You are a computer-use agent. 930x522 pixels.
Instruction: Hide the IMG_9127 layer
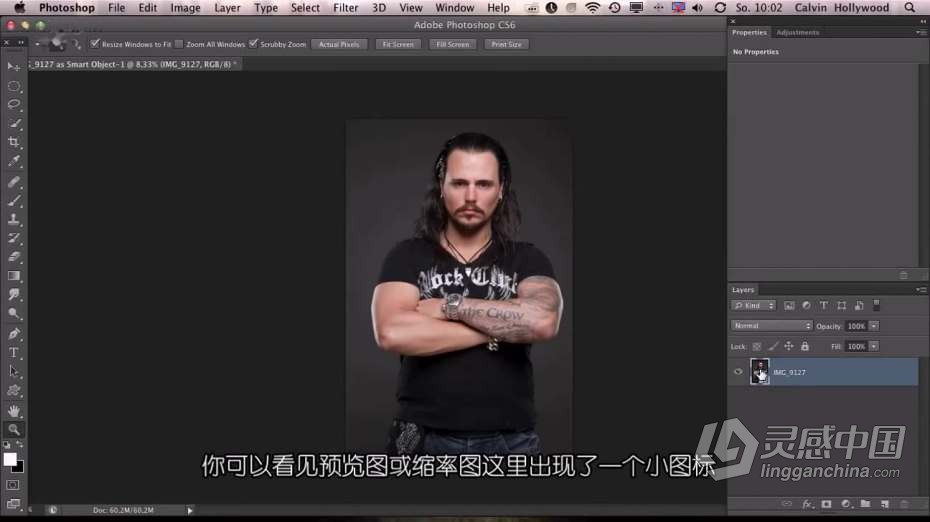coord(738,372)
